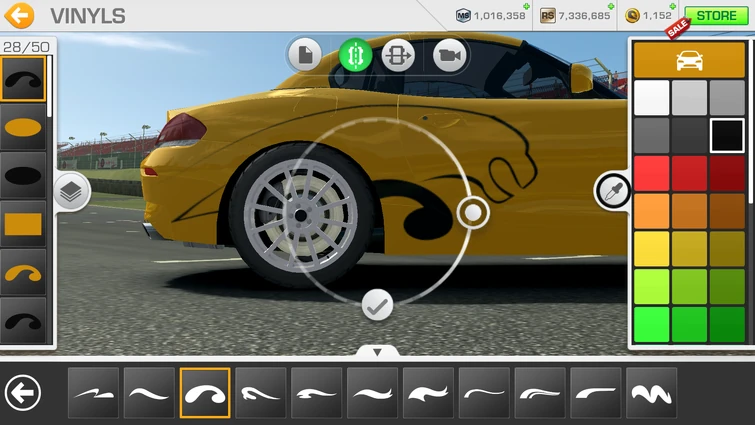755x425 pixels.
Task: Add more R$ currency with plus icon
Action: [x=611, y=6]
